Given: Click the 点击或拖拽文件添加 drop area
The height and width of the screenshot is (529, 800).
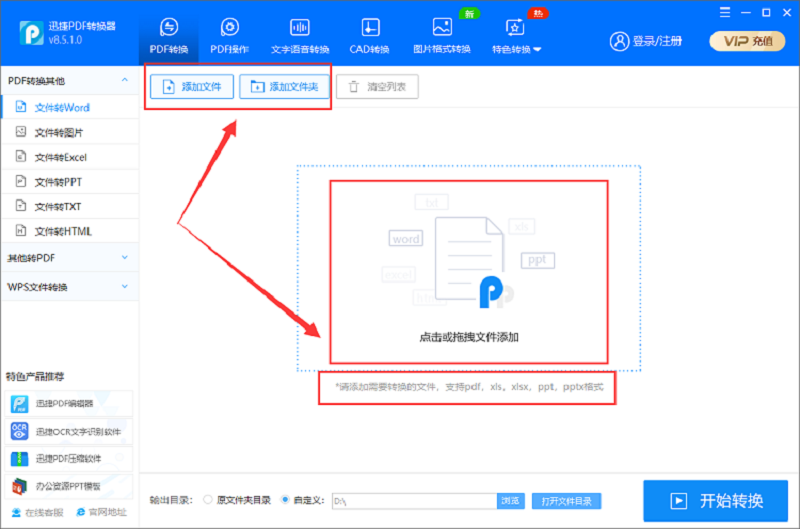Looking at the screenshot, I should 469,268.
